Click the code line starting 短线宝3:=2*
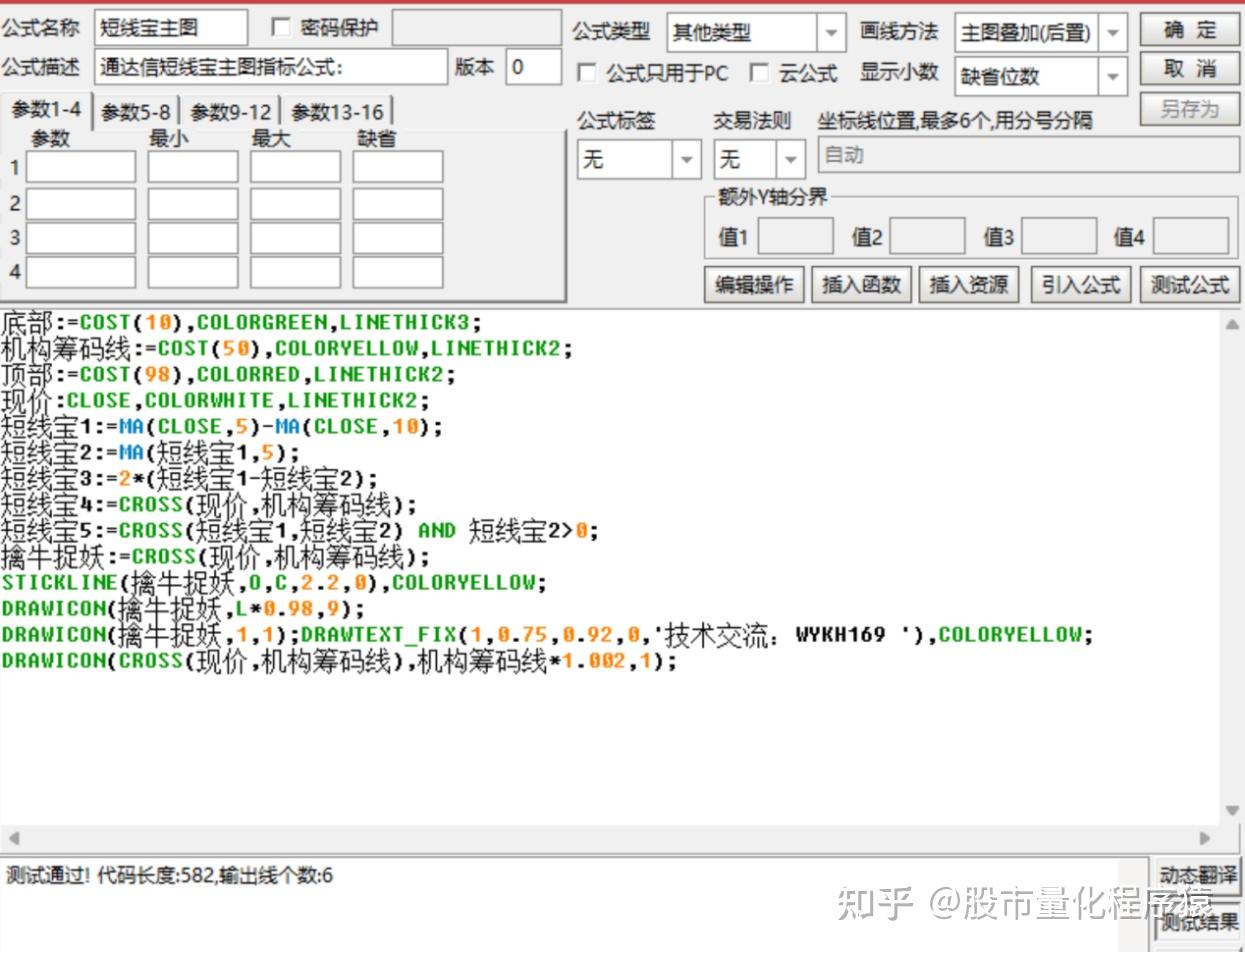This screenshot has width=1245, height=953. point(190,479)
